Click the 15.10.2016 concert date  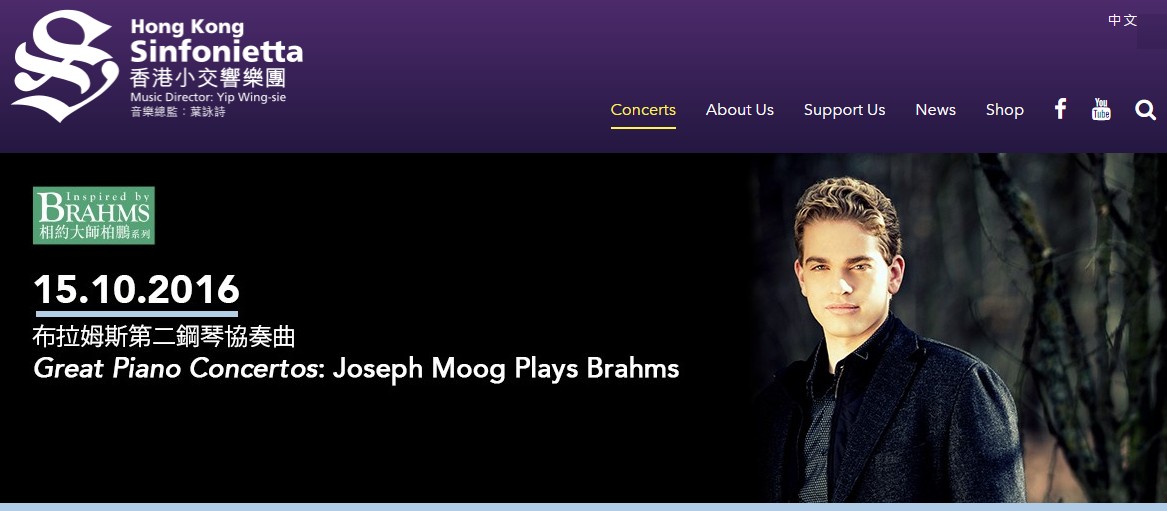[x=137, y=289]
